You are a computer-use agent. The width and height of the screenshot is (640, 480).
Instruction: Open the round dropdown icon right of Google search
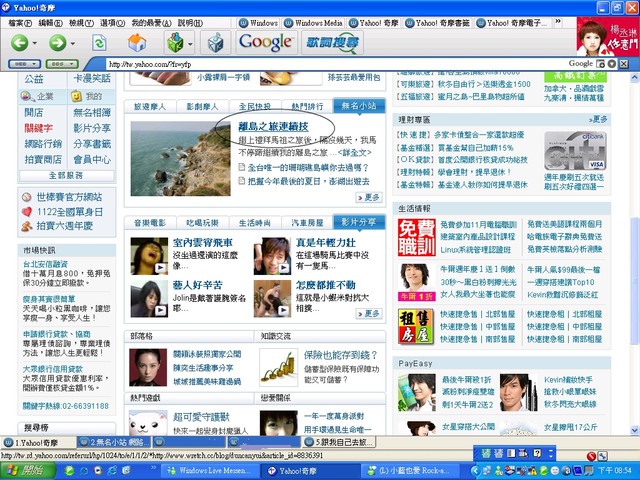(612, 64)
